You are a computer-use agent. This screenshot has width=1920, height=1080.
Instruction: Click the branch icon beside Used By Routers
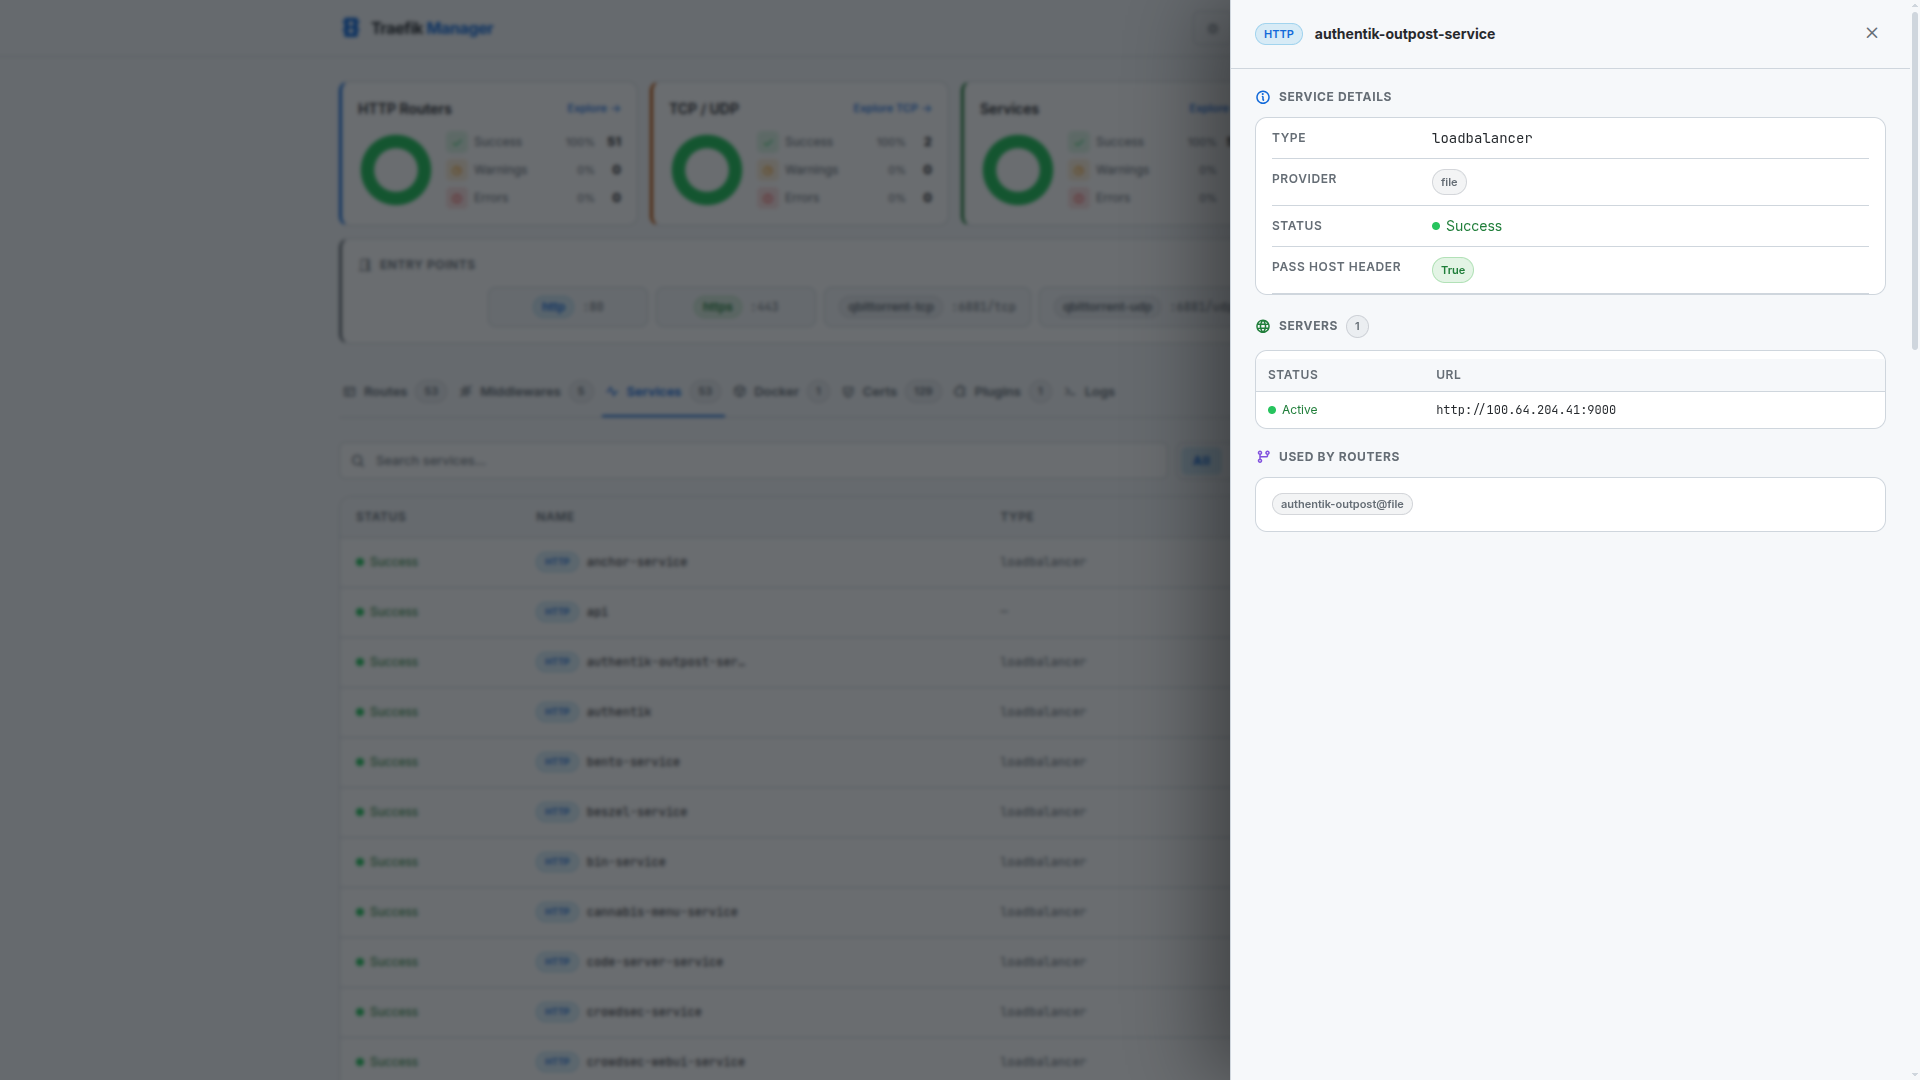pos(1262,457)
